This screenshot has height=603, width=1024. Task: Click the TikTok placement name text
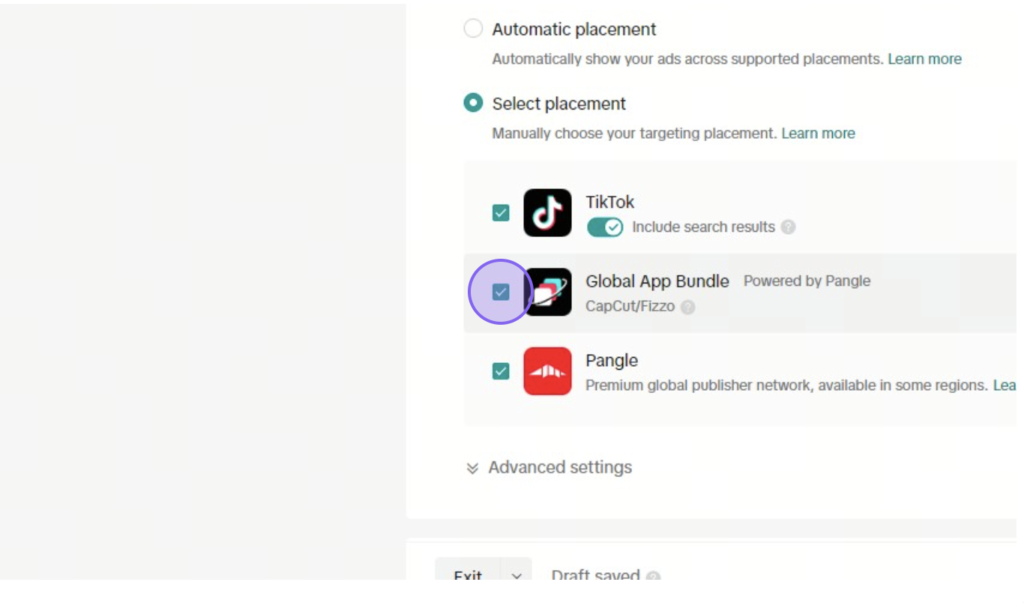pos(609,202)
